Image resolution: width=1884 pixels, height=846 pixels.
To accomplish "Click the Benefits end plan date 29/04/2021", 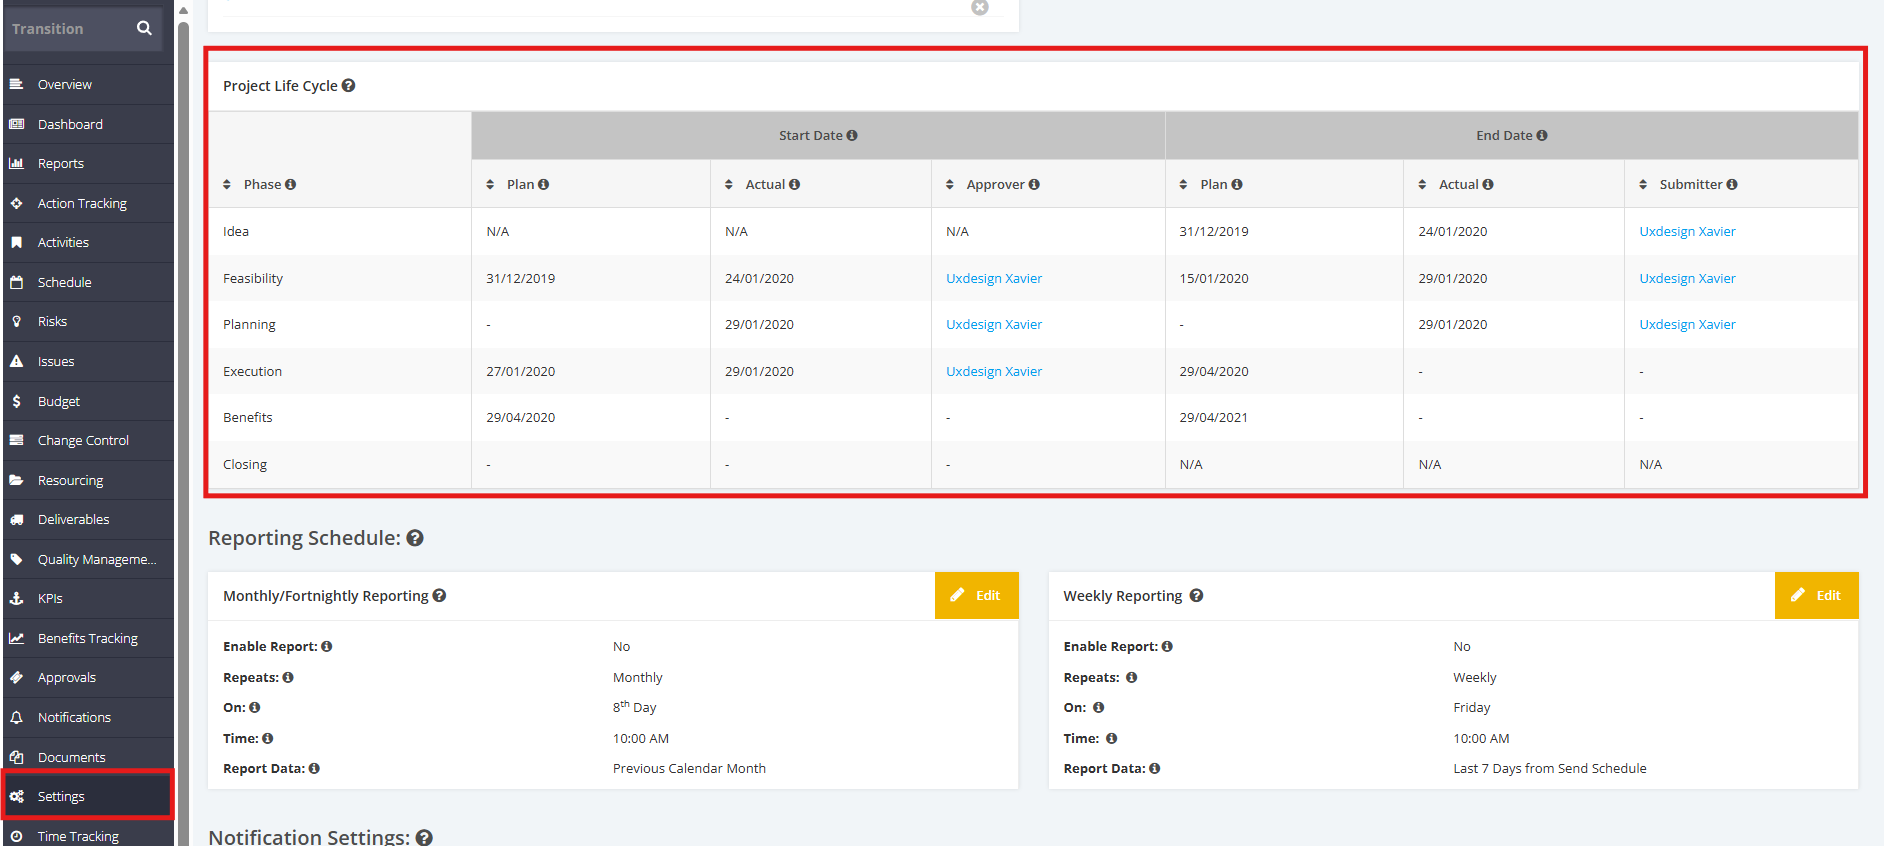I will pos(1214,418).
